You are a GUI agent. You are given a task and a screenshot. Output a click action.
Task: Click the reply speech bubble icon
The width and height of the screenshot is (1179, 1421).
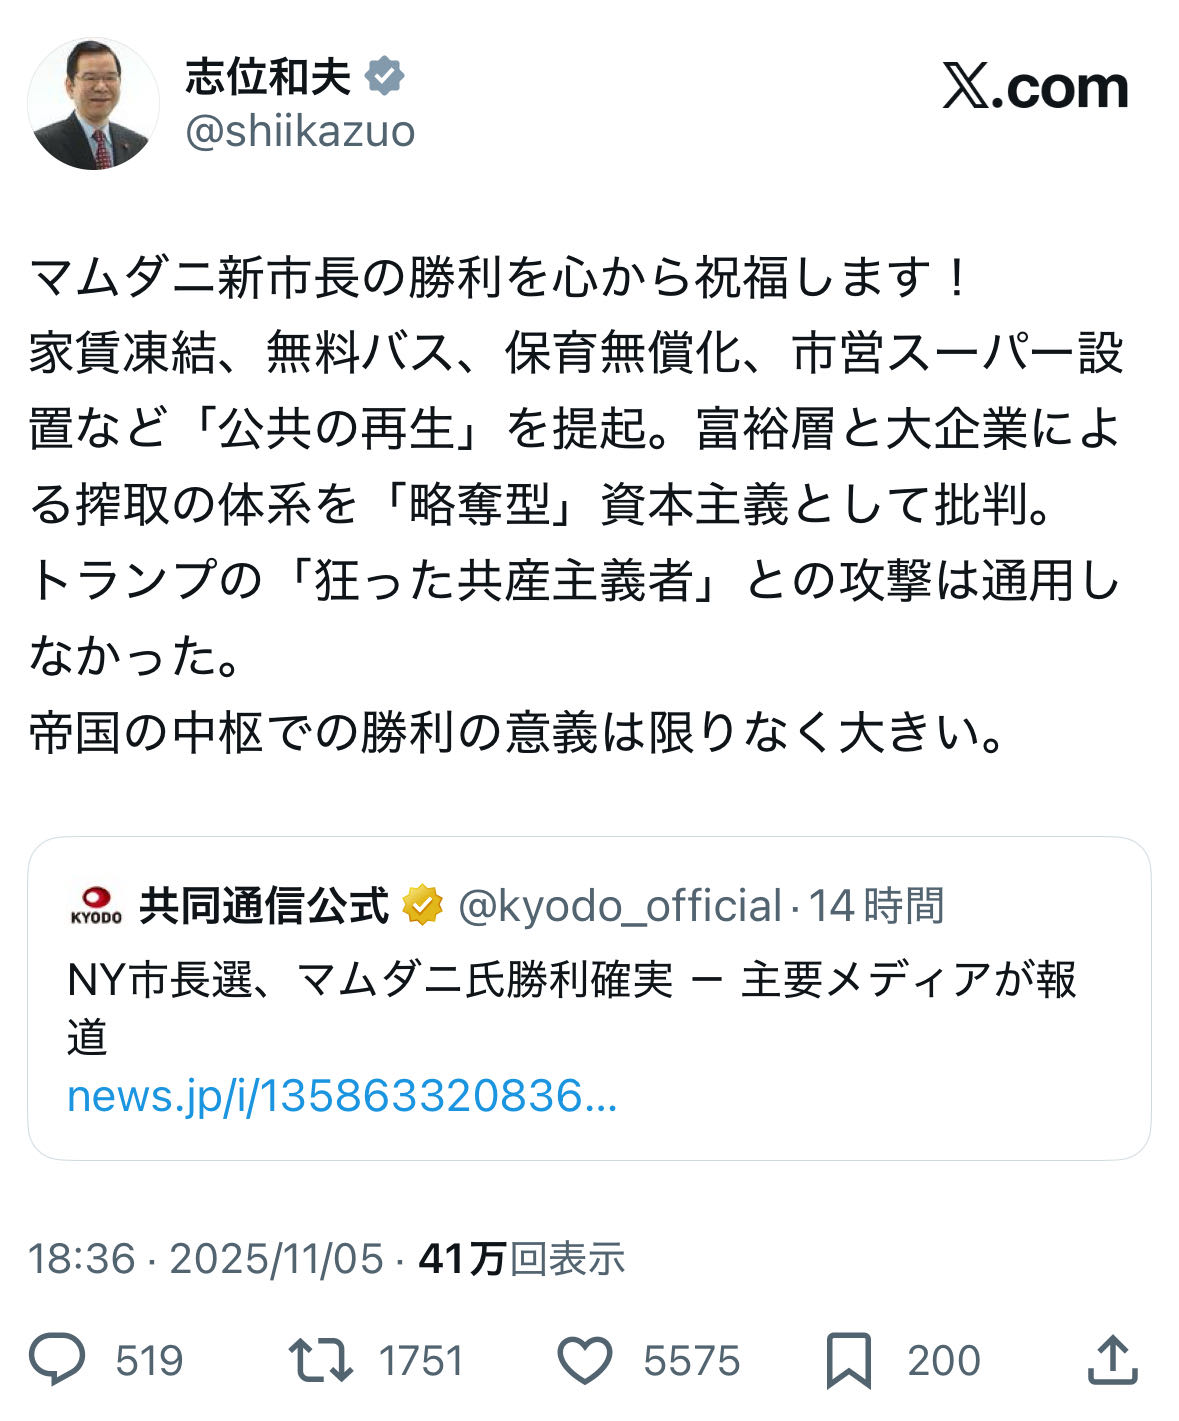tap(57, 1360)
